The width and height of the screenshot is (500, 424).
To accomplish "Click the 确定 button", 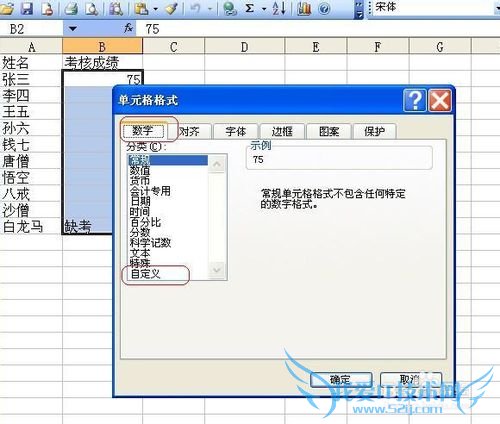I will [x=341, y=379].
